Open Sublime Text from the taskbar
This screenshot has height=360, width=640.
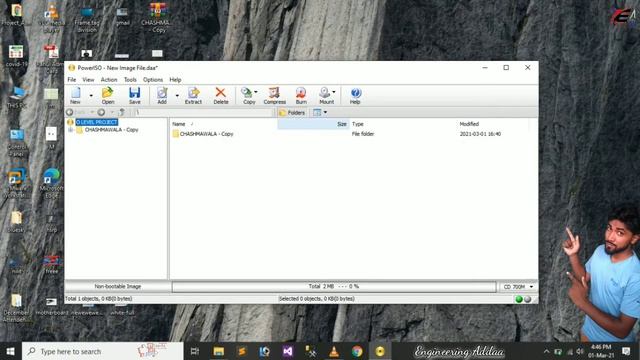tap(242, 351)
